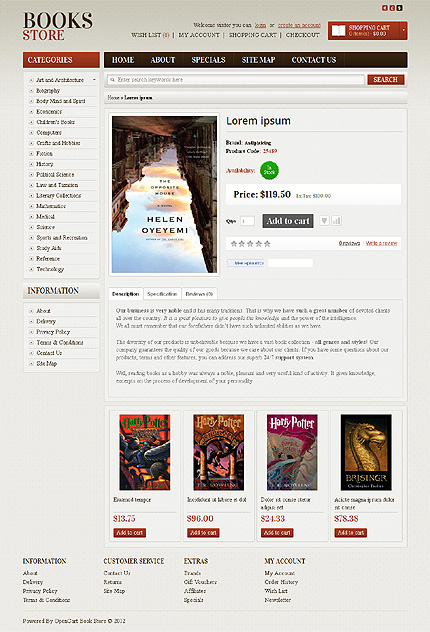The width and height of the screenshot is (430, 632).
Task: Open the Brisingr book thumbnail
Action: pyautogui.click(x=366, y=452)
